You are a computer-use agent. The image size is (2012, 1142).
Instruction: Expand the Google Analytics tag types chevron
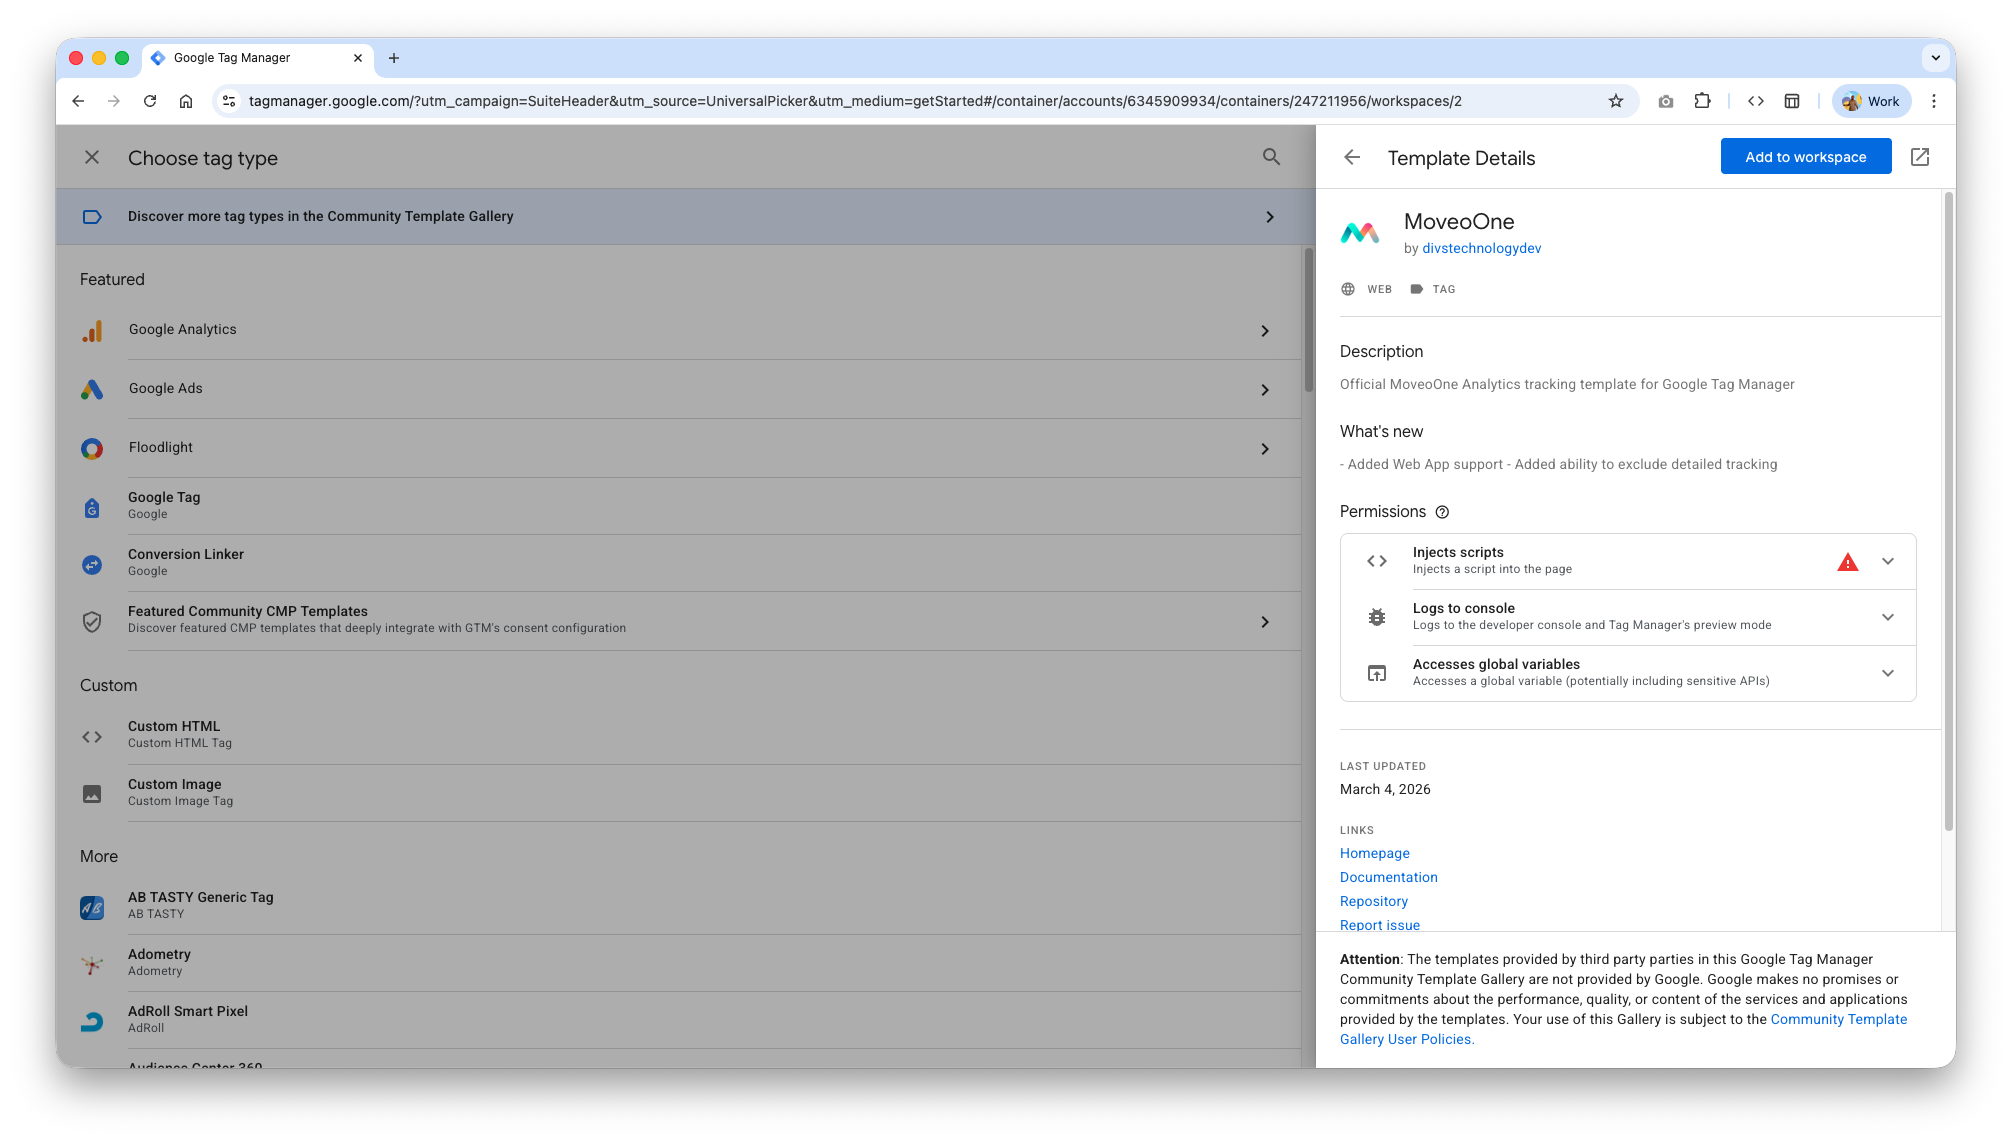[x=1265, y=331]
